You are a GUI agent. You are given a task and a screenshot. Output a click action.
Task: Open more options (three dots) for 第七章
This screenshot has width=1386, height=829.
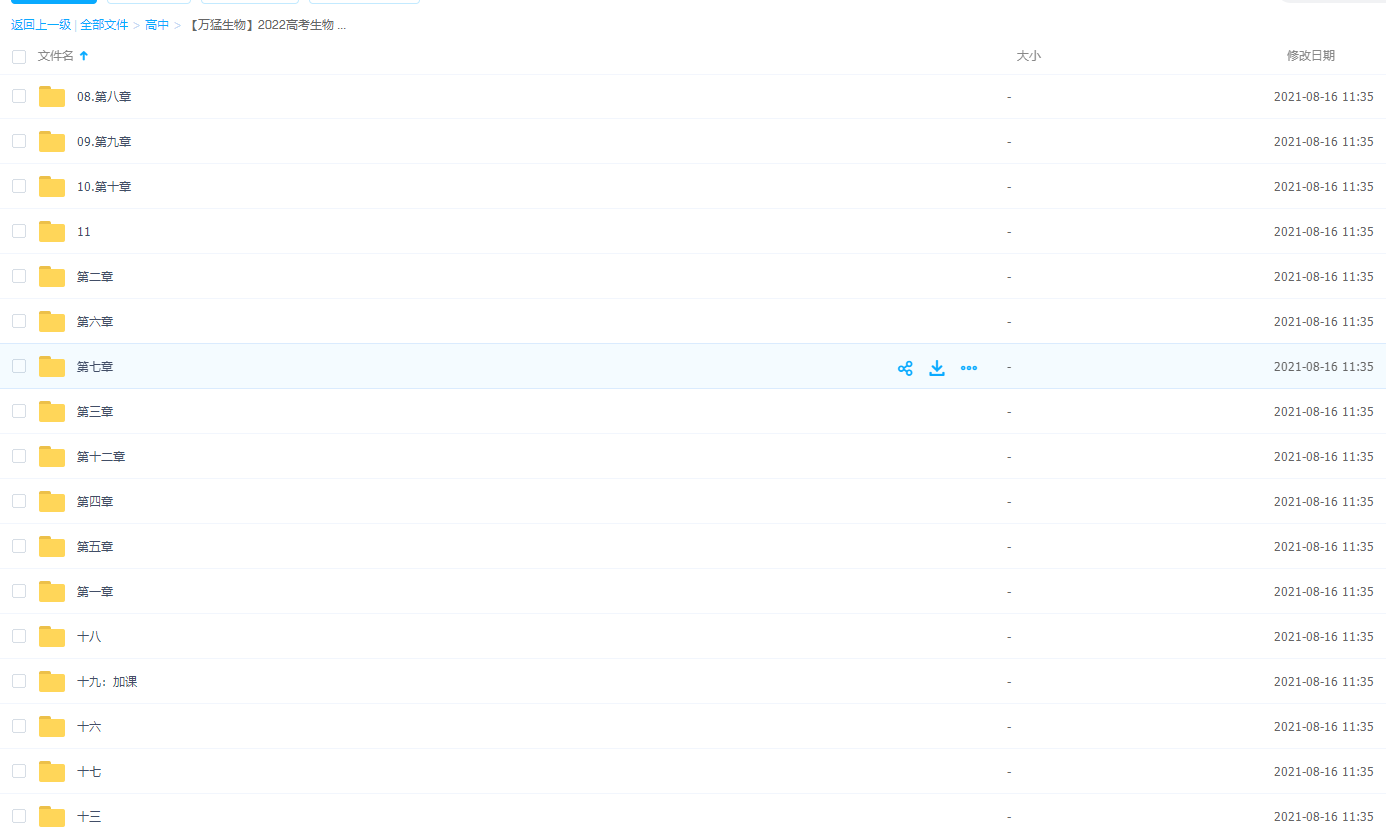point(969,368)
